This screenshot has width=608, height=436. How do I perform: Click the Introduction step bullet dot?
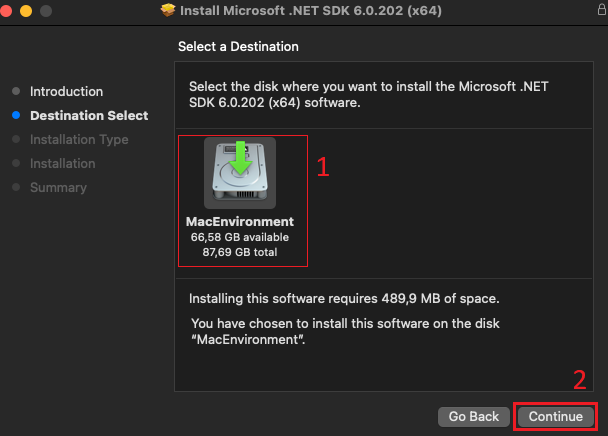(16, 91)
